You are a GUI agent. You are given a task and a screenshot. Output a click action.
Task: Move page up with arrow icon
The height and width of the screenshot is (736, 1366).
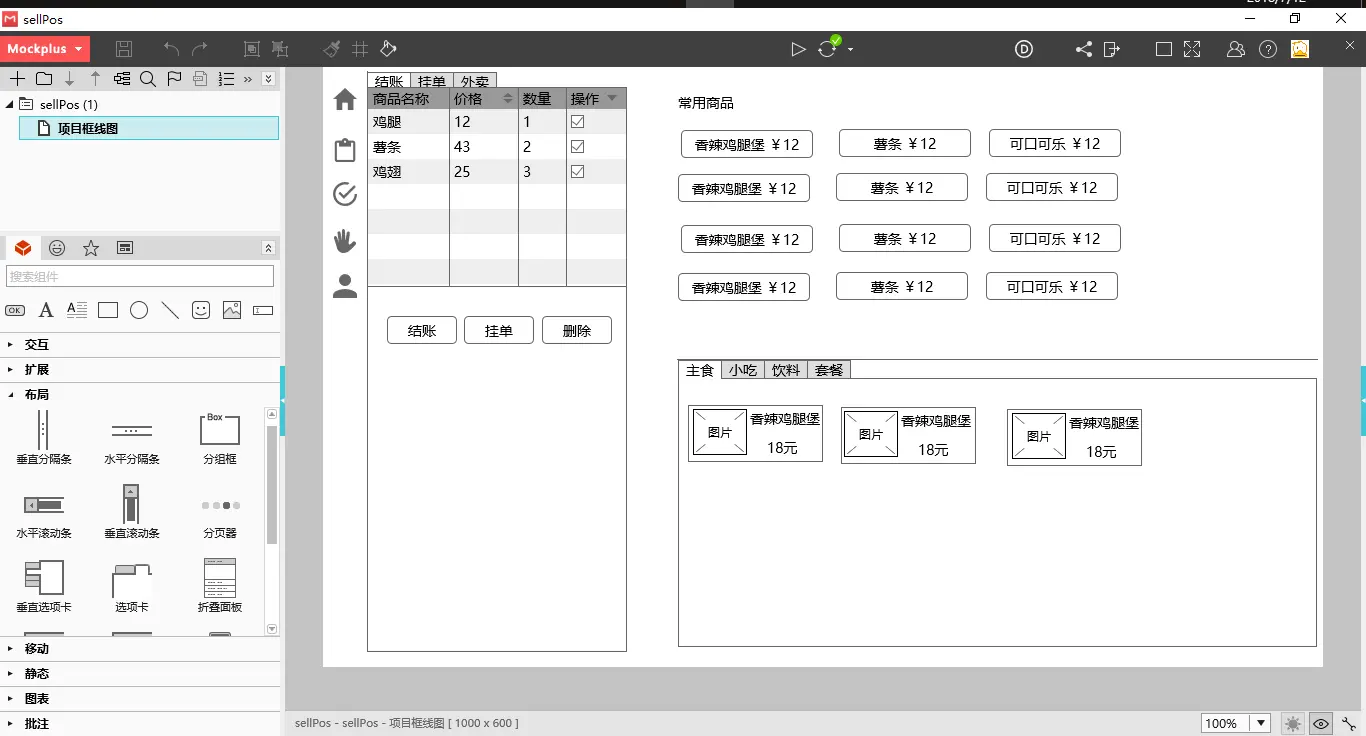(x=96, y=79)
